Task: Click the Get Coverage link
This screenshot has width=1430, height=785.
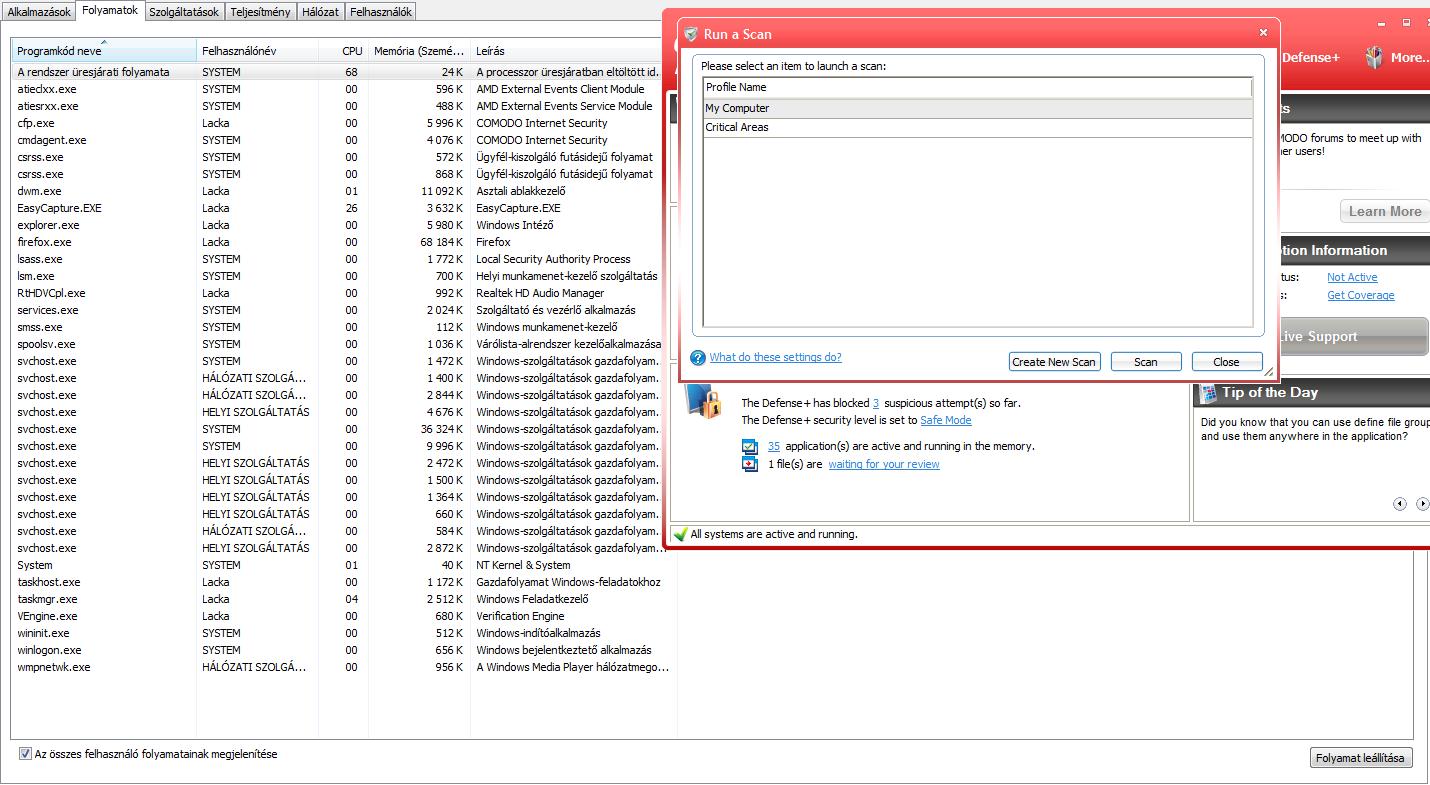Action: pyautogui.click(x=1360, y=295)
